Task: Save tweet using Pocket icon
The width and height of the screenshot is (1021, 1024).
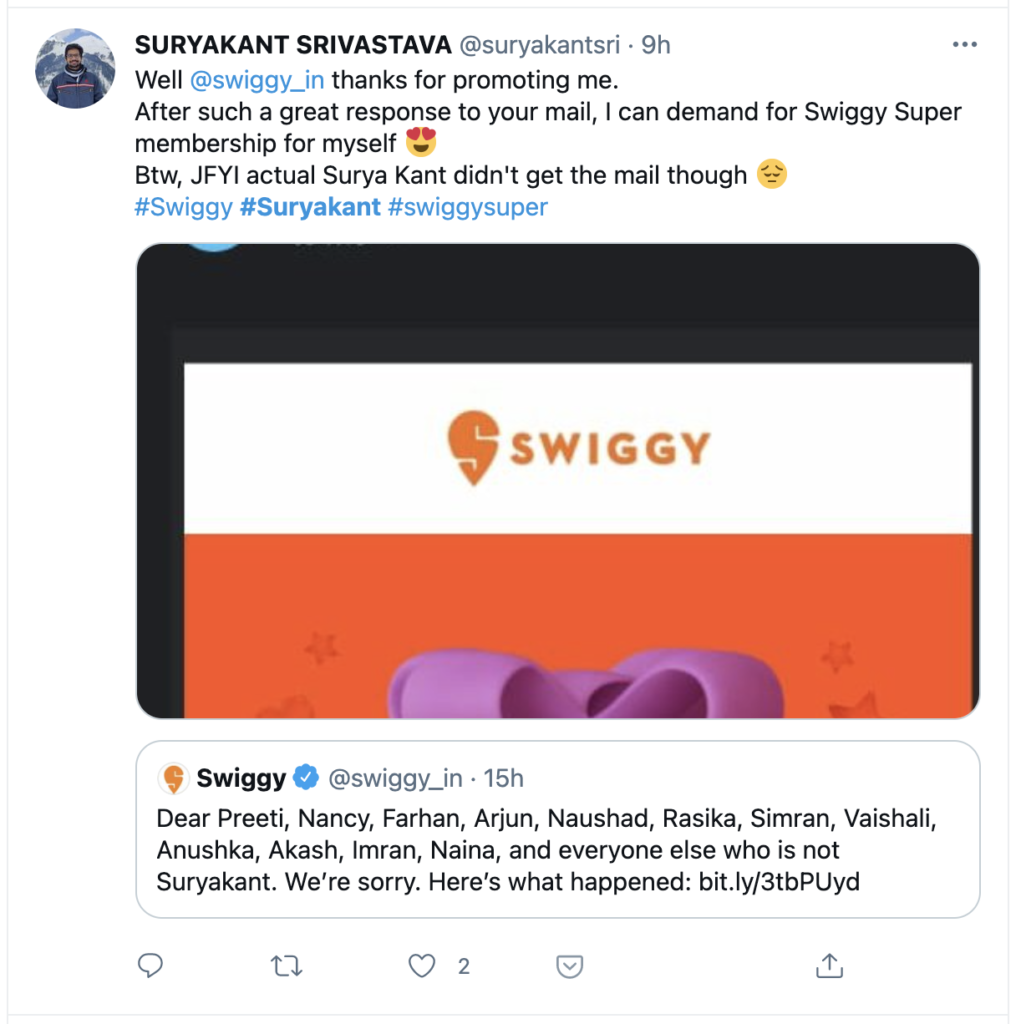Action: (x=569, y=965)
